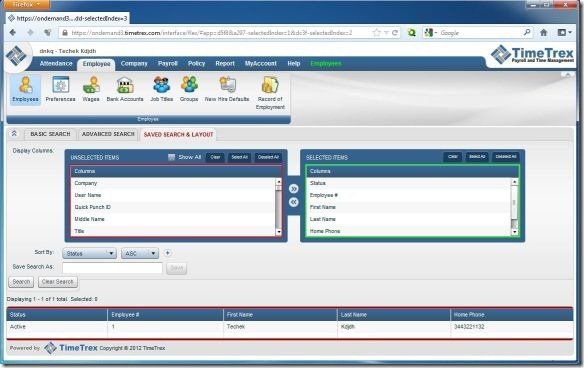Open the Job Titles icon
The image size is (584, 368).
click(162, 89)
